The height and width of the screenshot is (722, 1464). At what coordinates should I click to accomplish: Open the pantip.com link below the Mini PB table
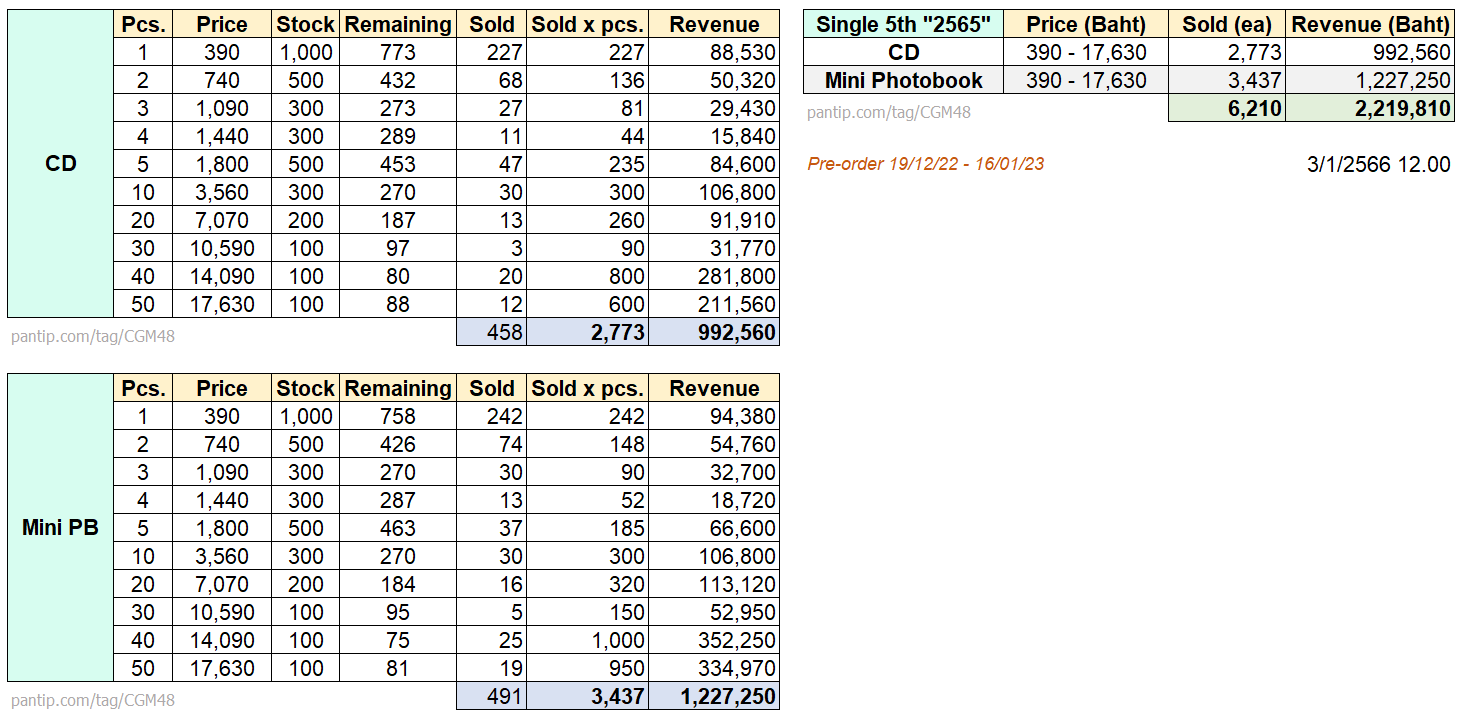tap(92, 700)
